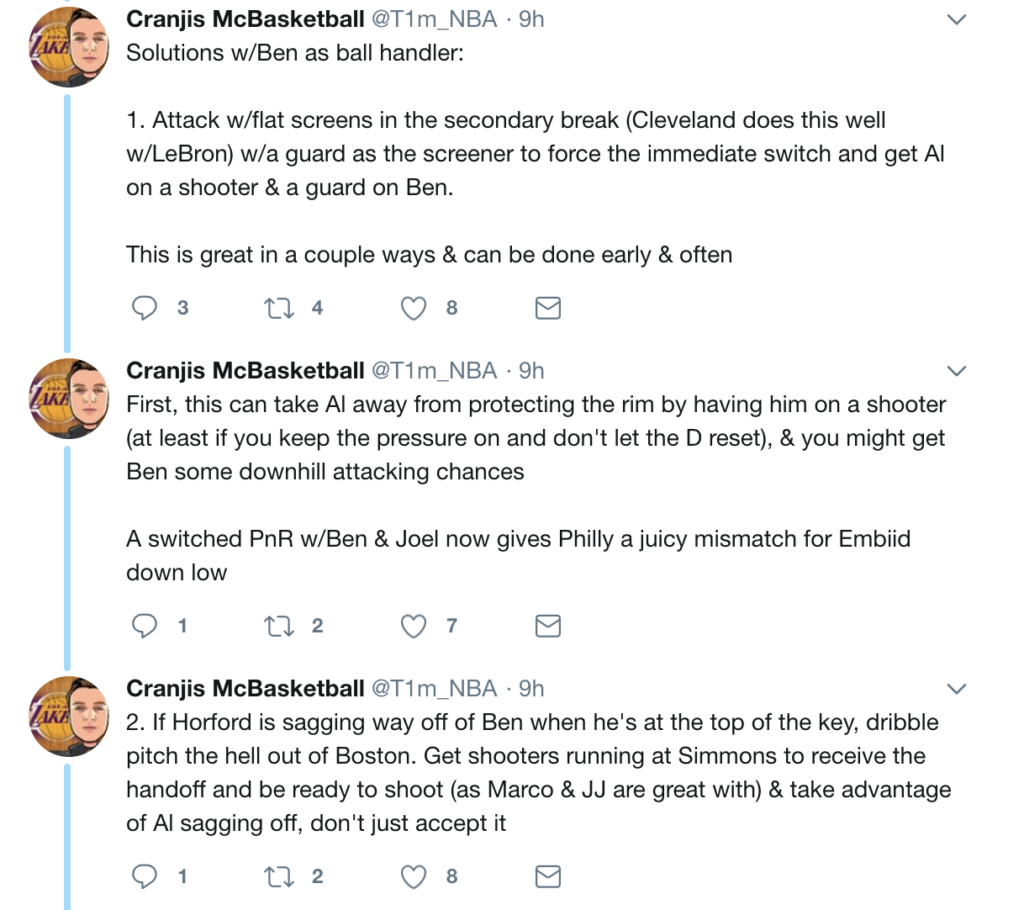Reply to the Horford sagging tweet

[146, 877]
